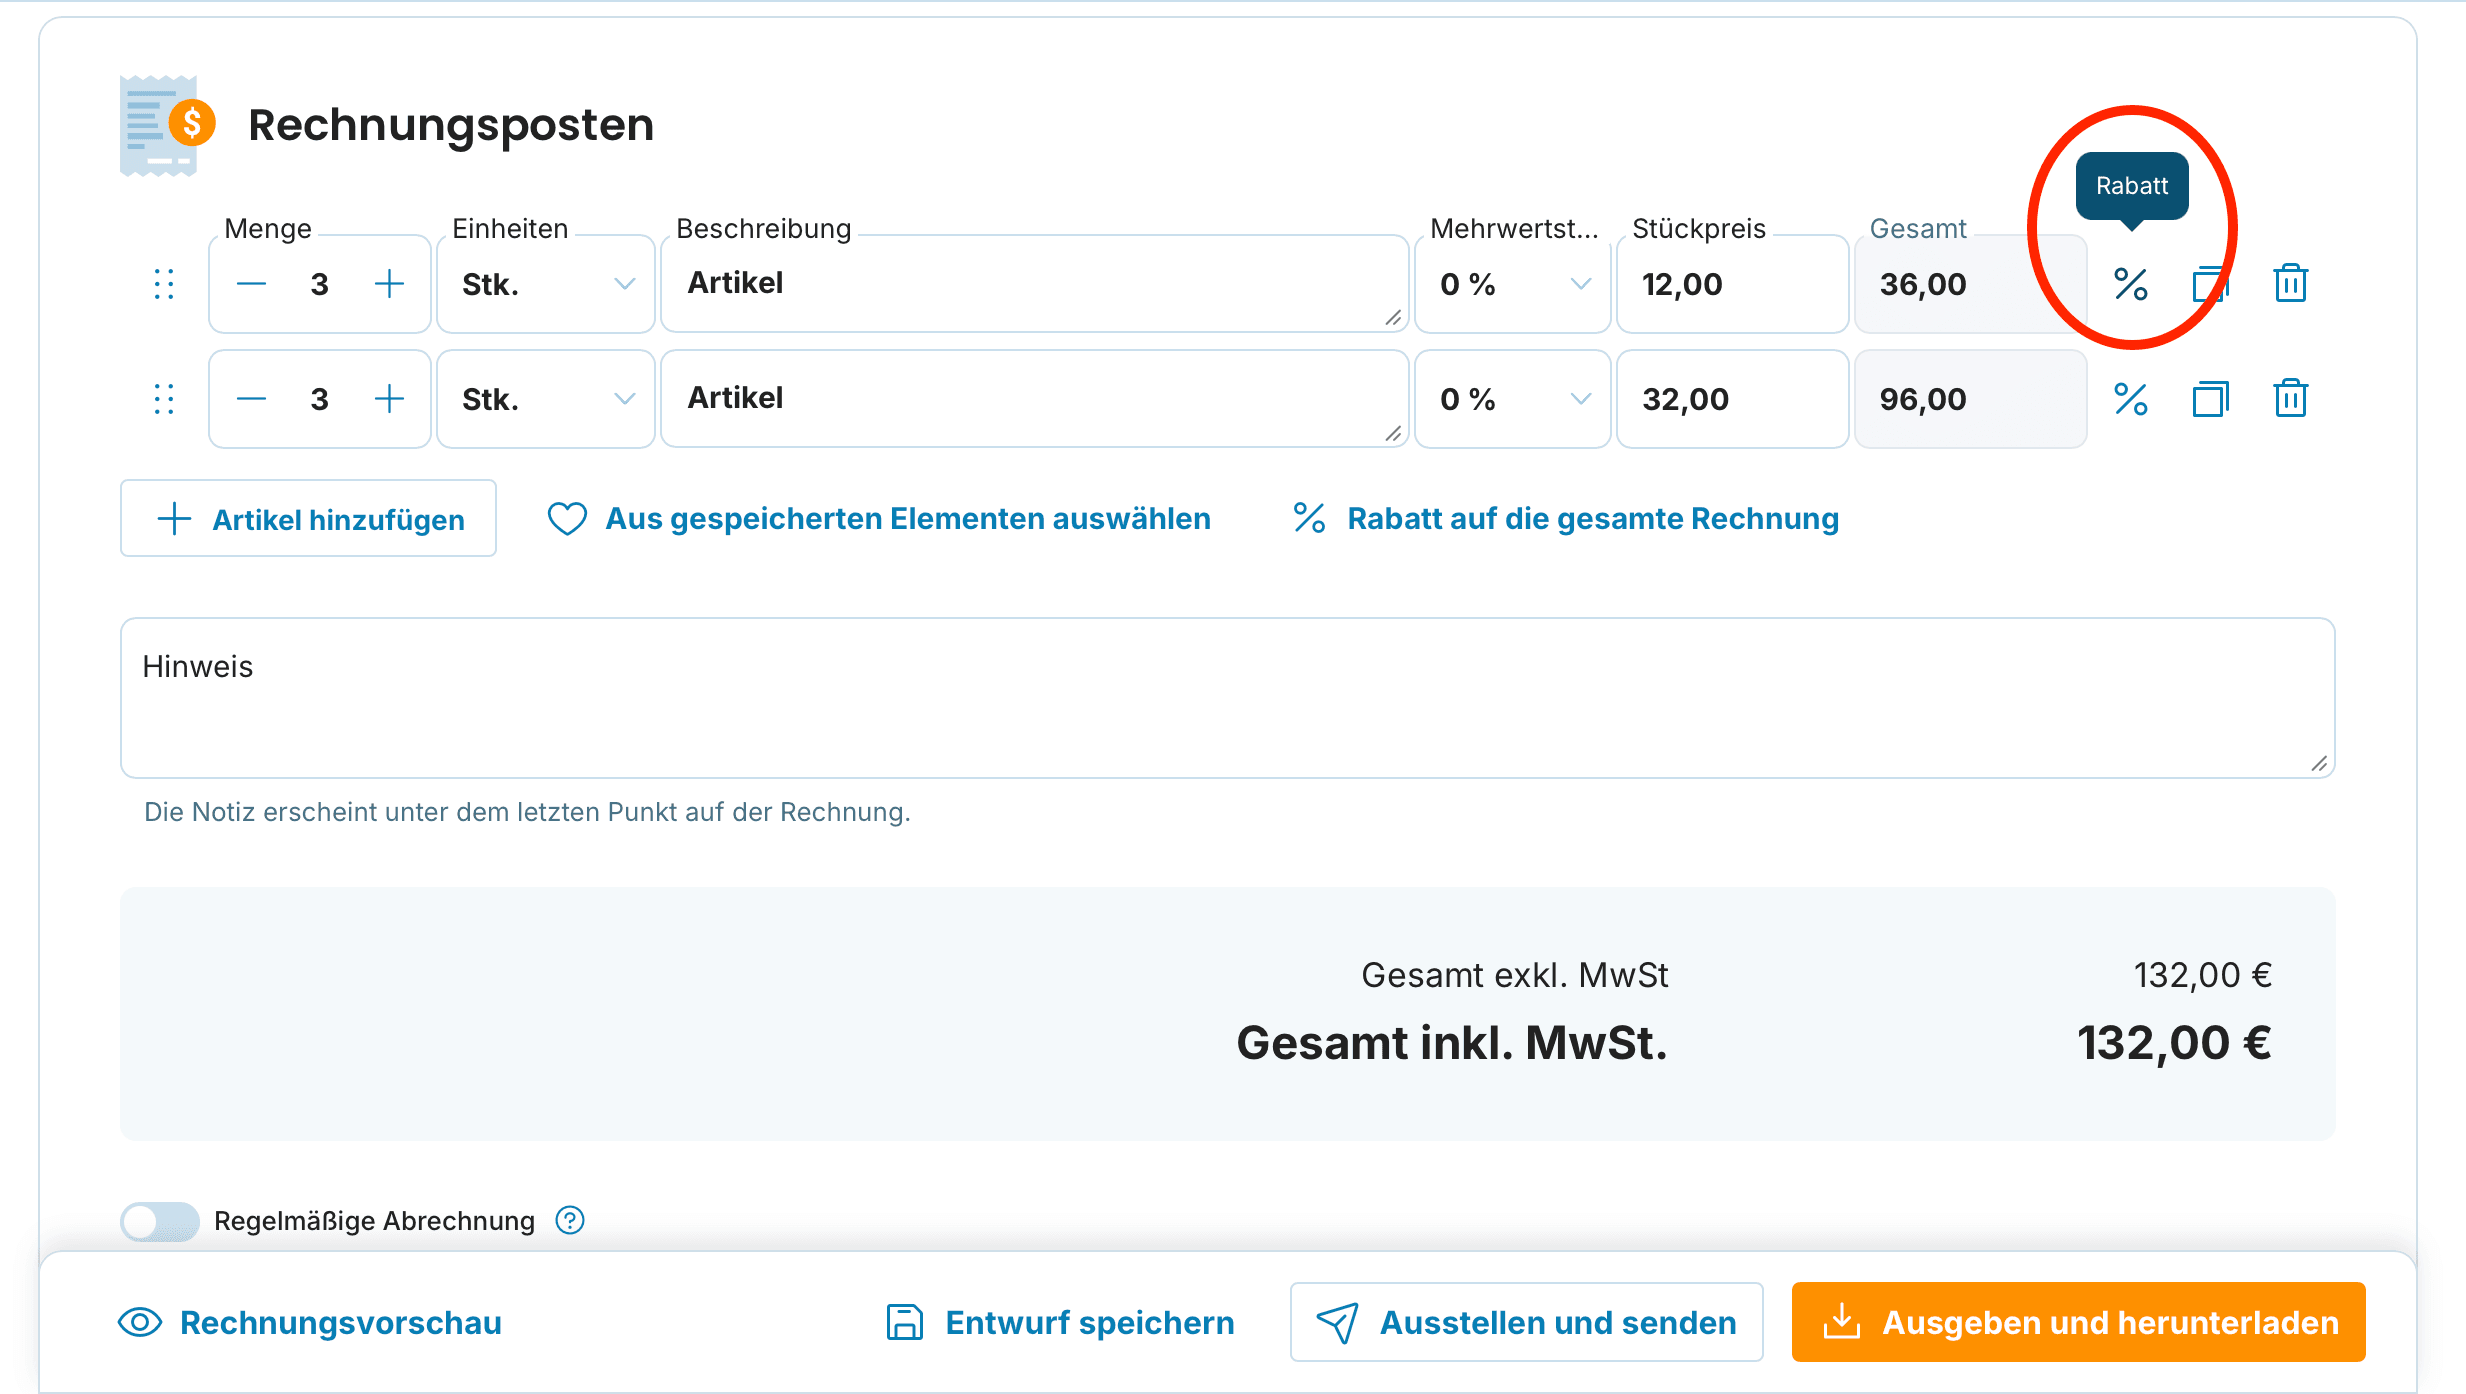2466x1394 pixels.
Task: Open the Mehrwertsteuer dropdown in the 32,00 row
Action: point(1513,400)
